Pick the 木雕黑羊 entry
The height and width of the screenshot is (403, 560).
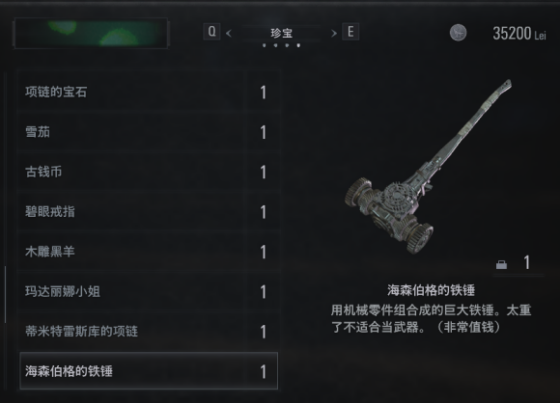149,252
